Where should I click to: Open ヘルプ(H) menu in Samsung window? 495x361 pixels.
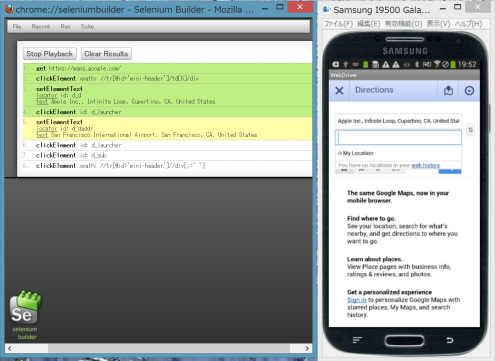point(468,24)
